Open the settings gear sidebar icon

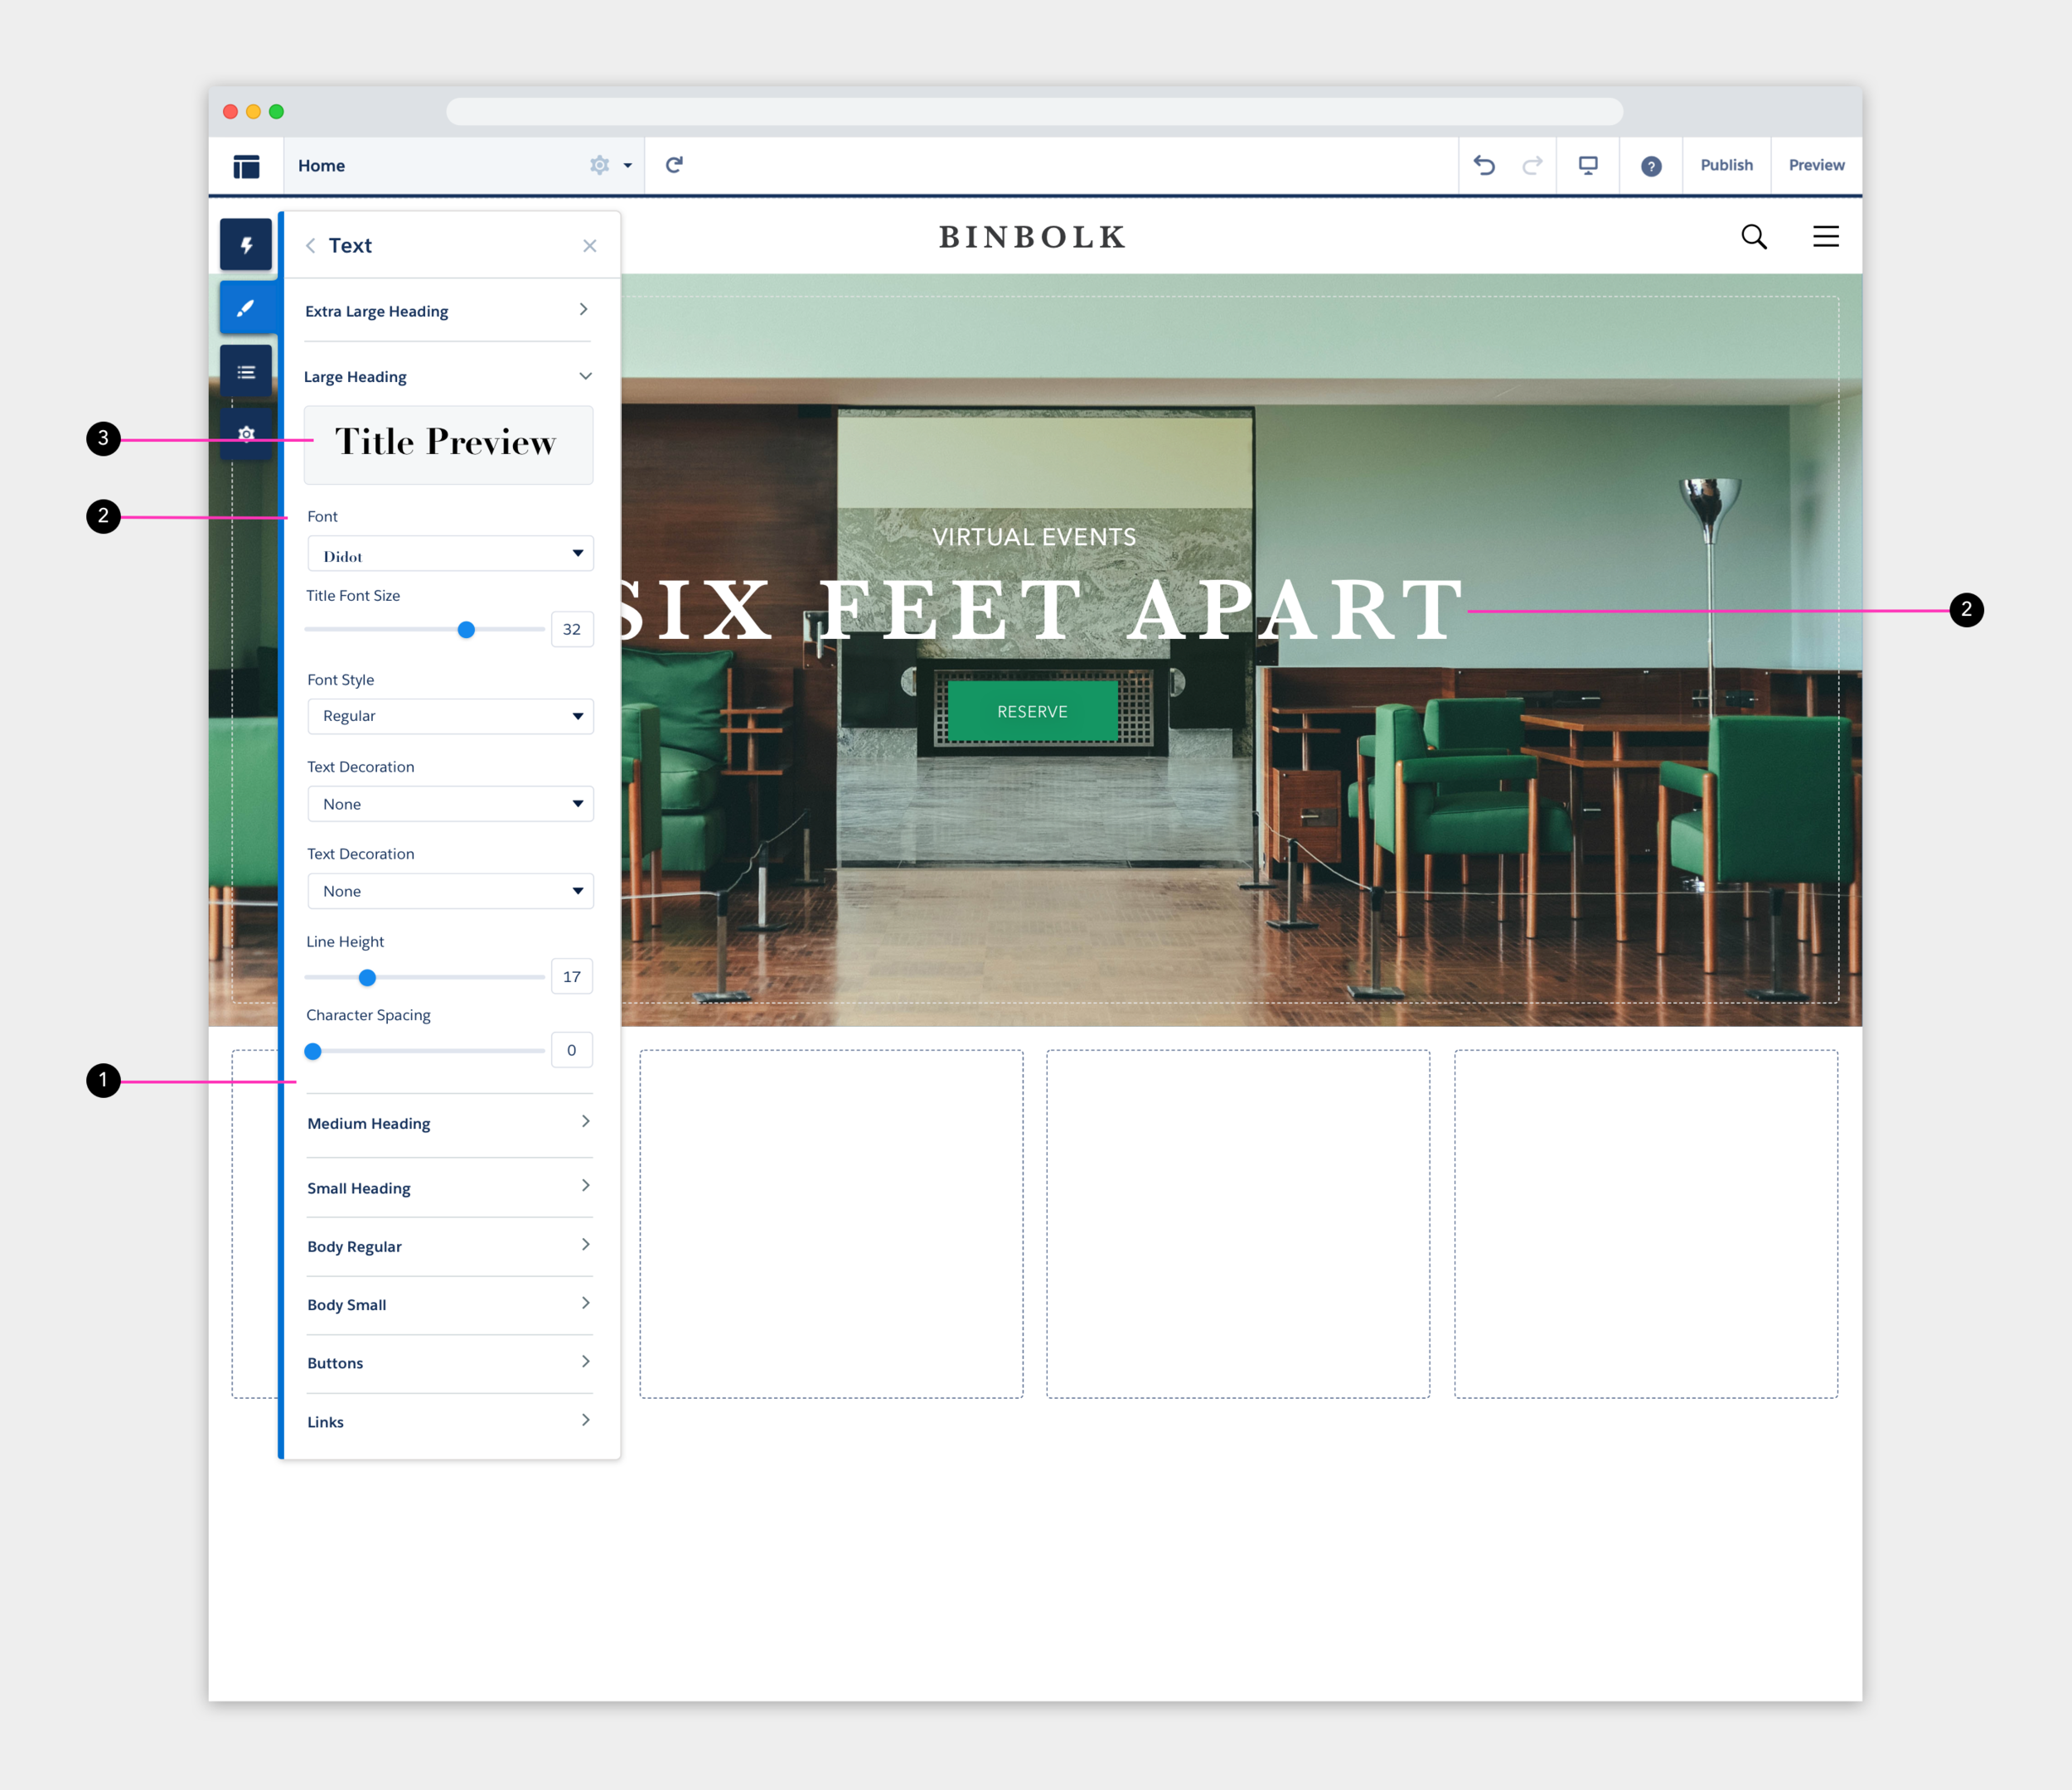click(246, 434)
